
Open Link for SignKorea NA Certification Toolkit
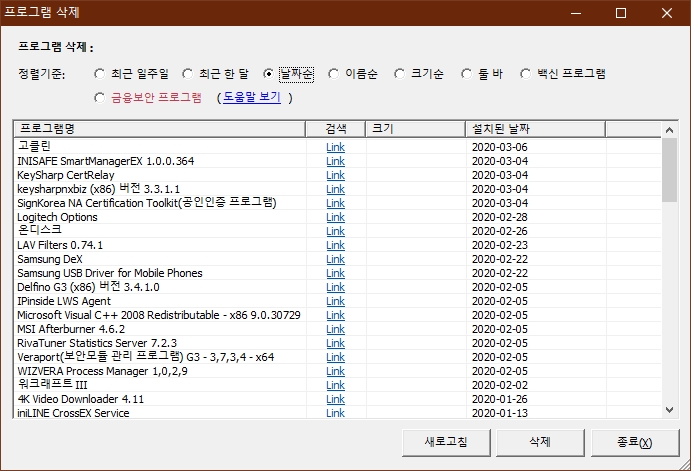pyautogui.click(x=335, y=204)
